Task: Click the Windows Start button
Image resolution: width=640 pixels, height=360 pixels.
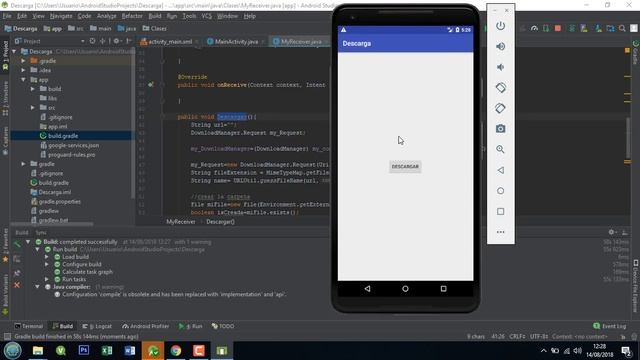Action: [x=12, y=351]
